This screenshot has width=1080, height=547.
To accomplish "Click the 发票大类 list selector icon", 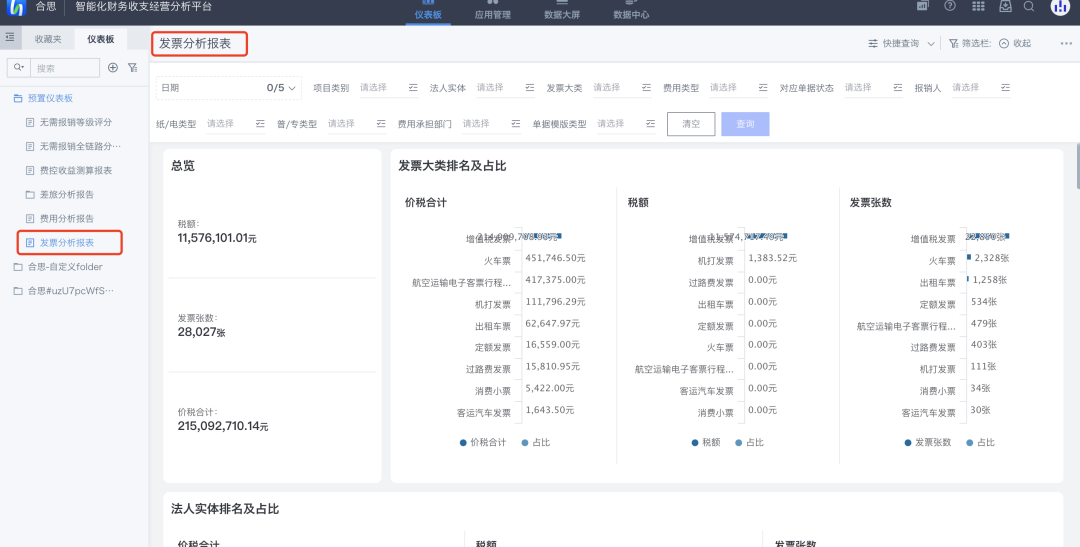I will [647, 87].
